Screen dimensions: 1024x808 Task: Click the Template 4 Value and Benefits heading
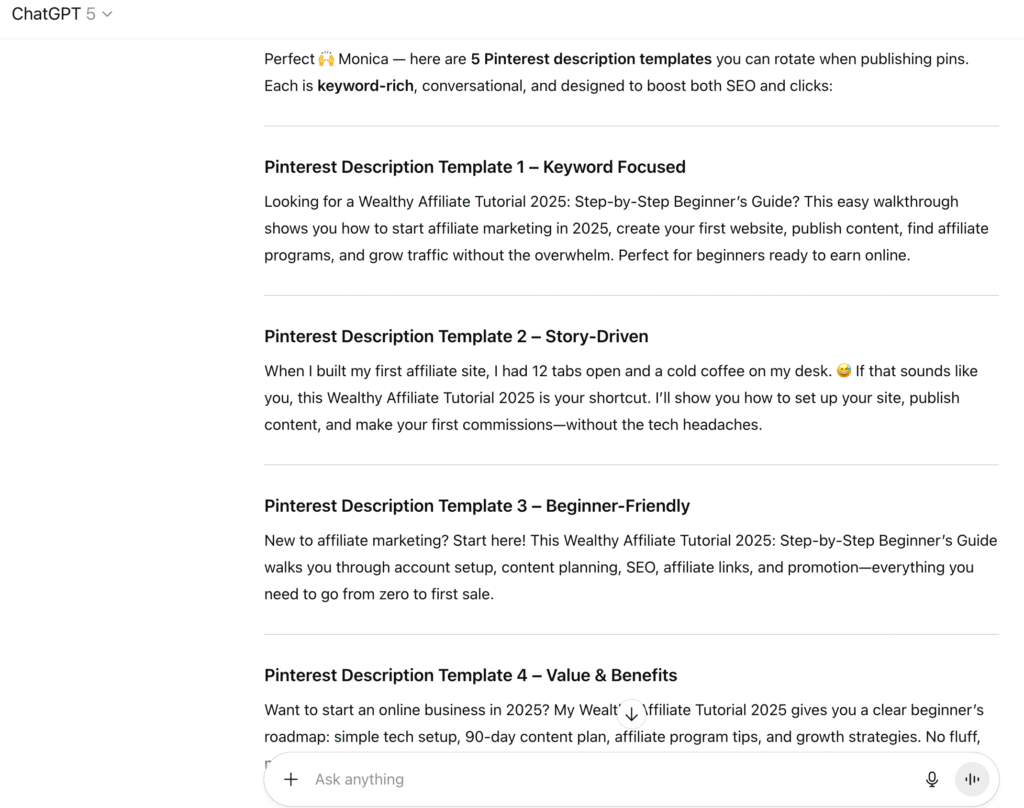pos(470,675)
